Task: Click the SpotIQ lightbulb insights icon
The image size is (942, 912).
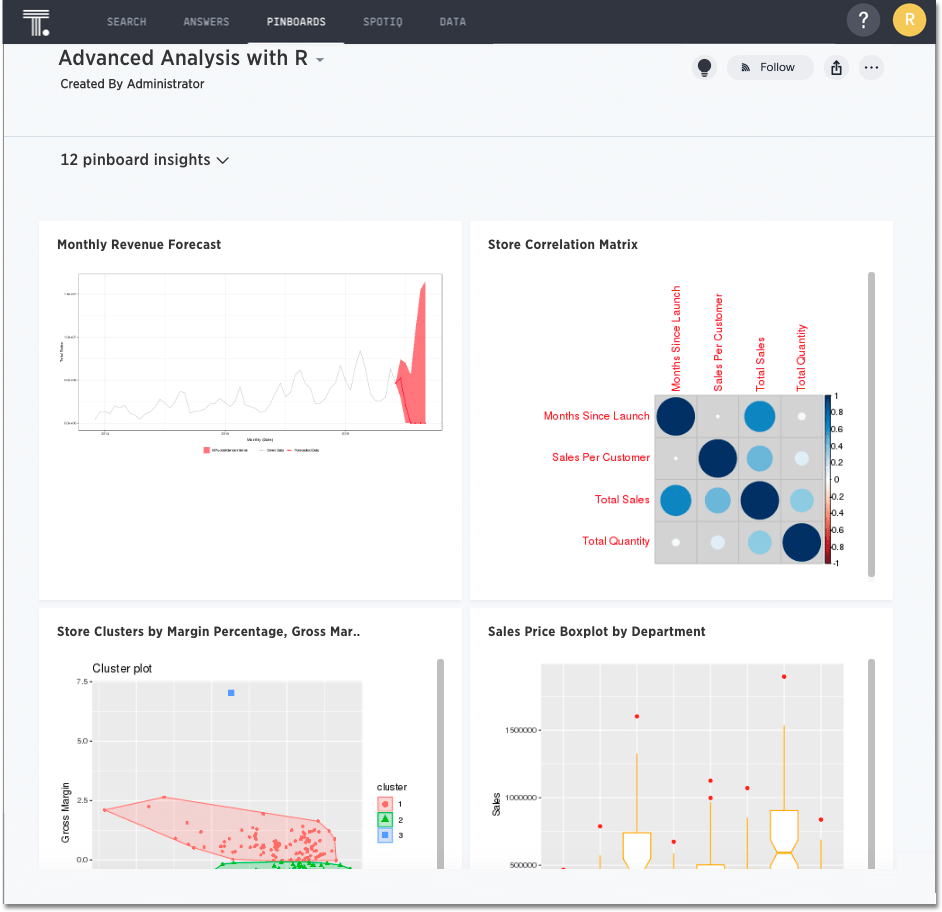Action: (704, 67)
